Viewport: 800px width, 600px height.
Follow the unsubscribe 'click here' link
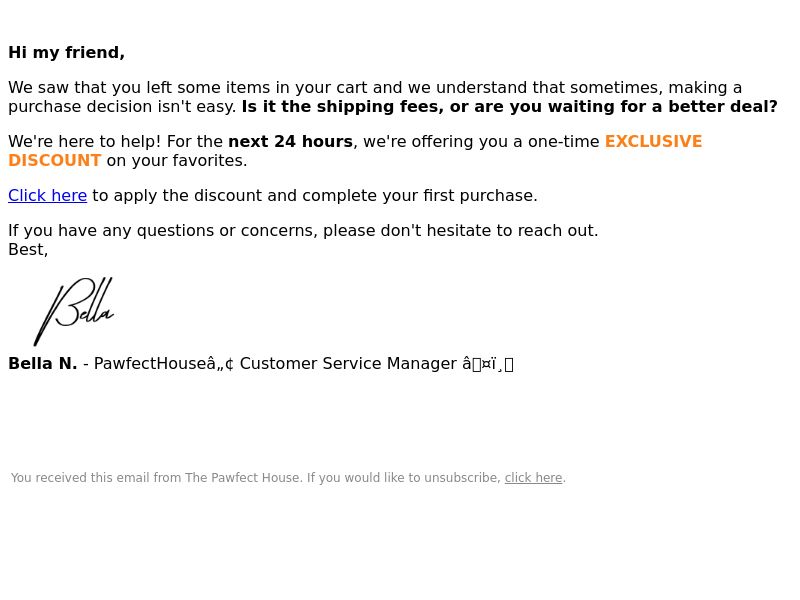click(533, 478)
